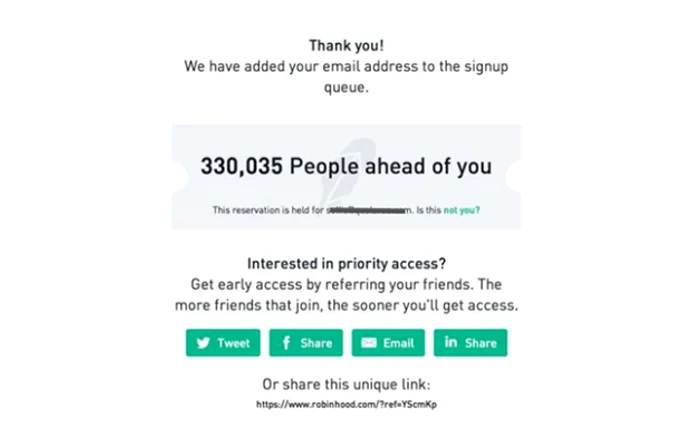The width and height of the screenshot is (700, 438).
Task: Click the envelope icon on Email button
Action: click(x=369, y=342)
